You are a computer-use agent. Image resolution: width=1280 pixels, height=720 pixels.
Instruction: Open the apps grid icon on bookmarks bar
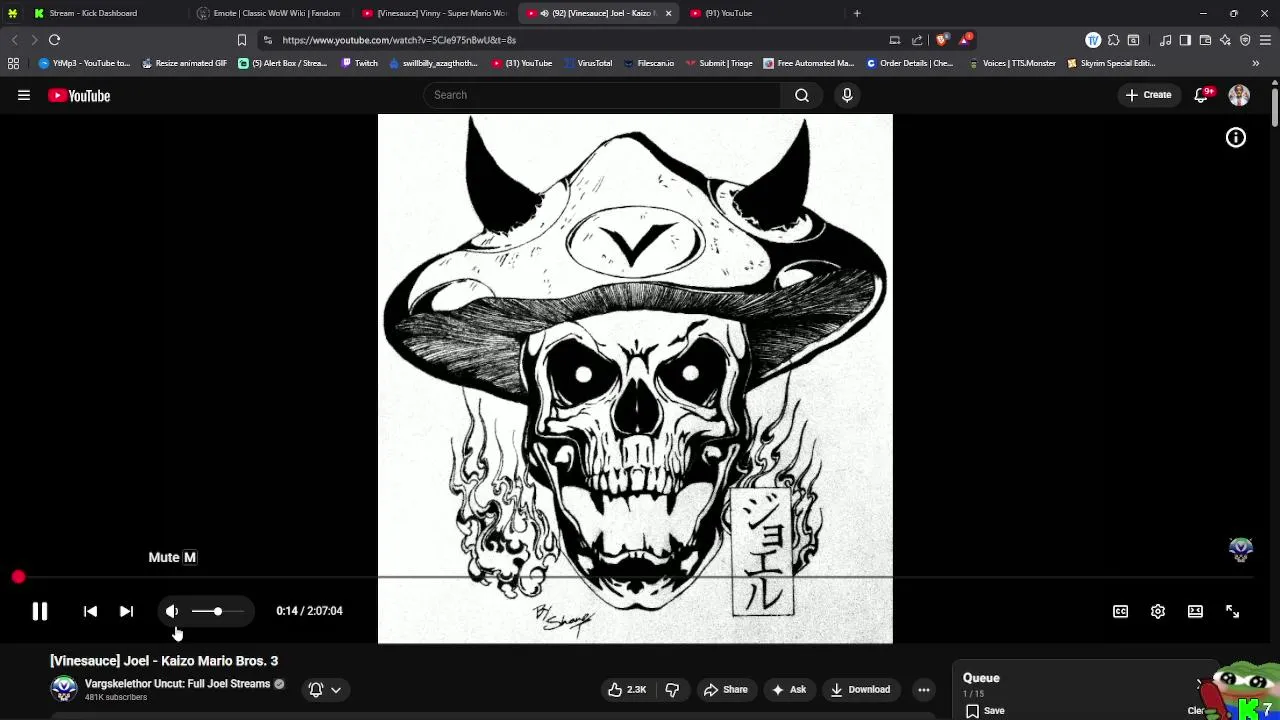point(13,63)
